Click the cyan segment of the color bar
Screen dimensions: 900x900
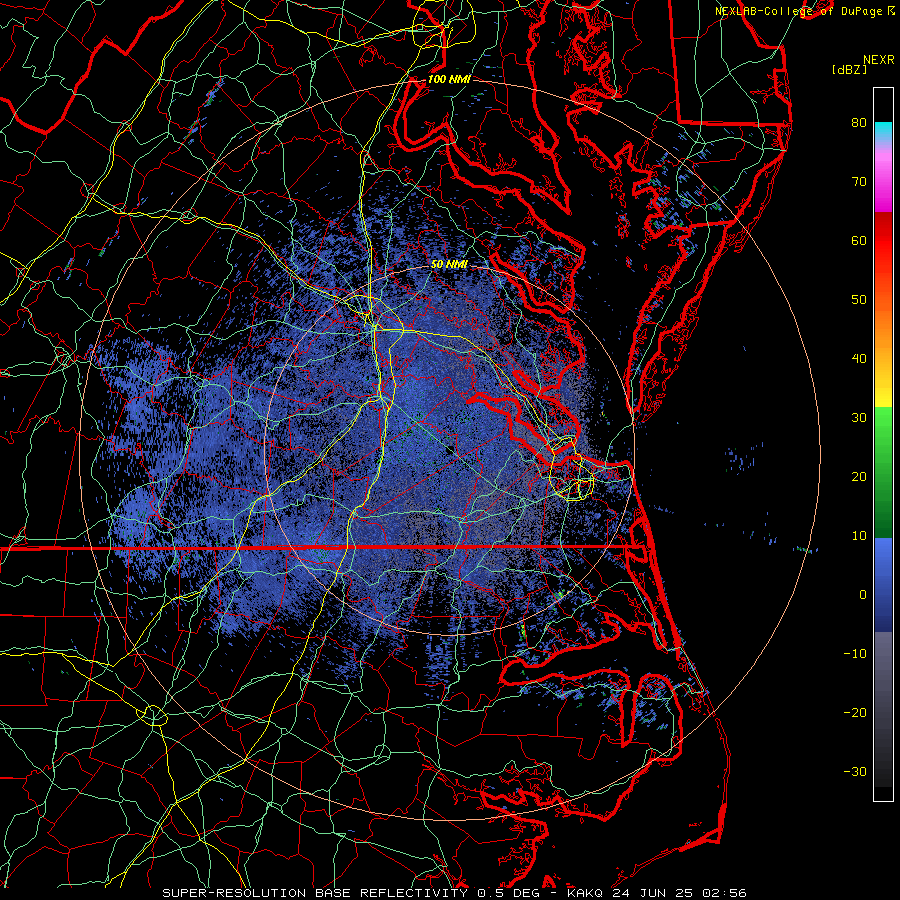coord(883,130)
